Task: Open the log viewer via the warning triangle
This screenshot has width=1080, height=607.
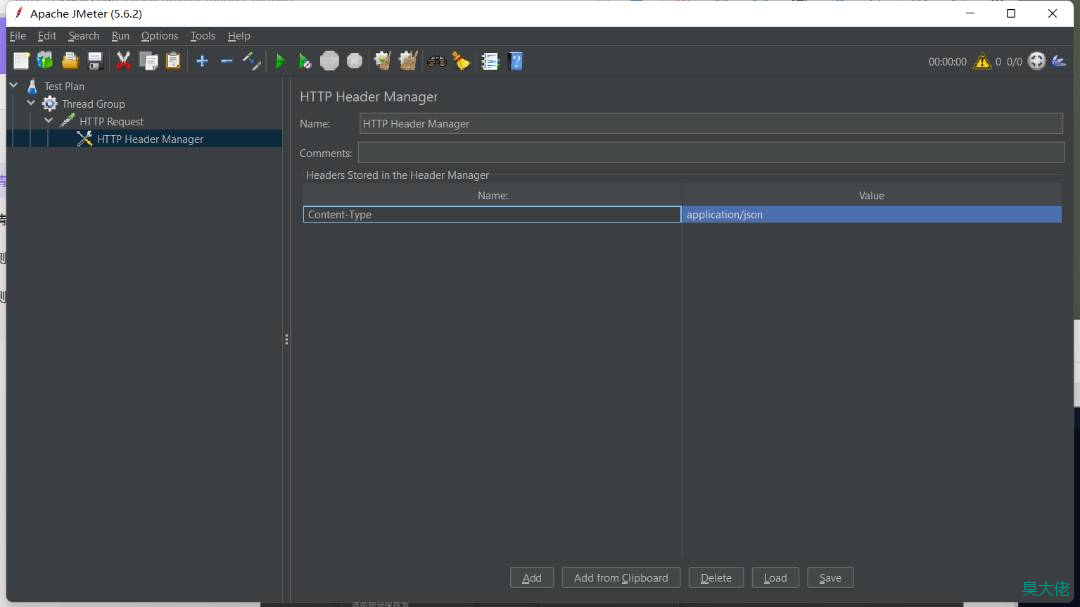Action: (x=982, y=62)
